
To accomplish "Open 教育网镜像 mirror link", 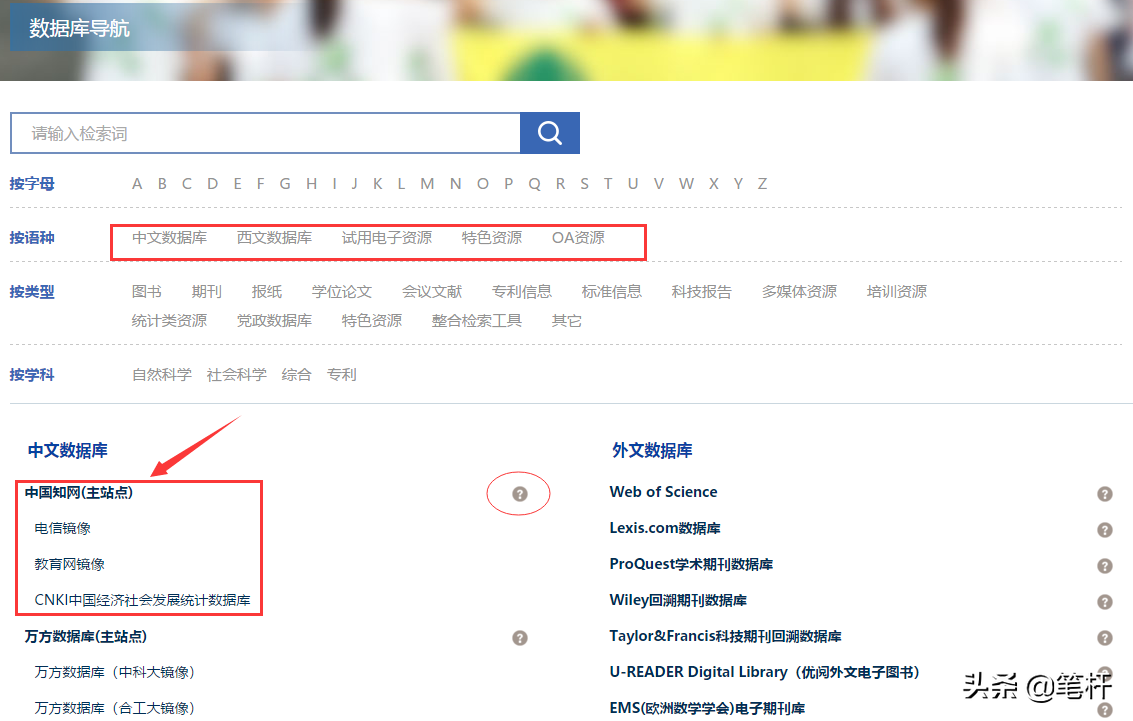I will click(69, 564).
